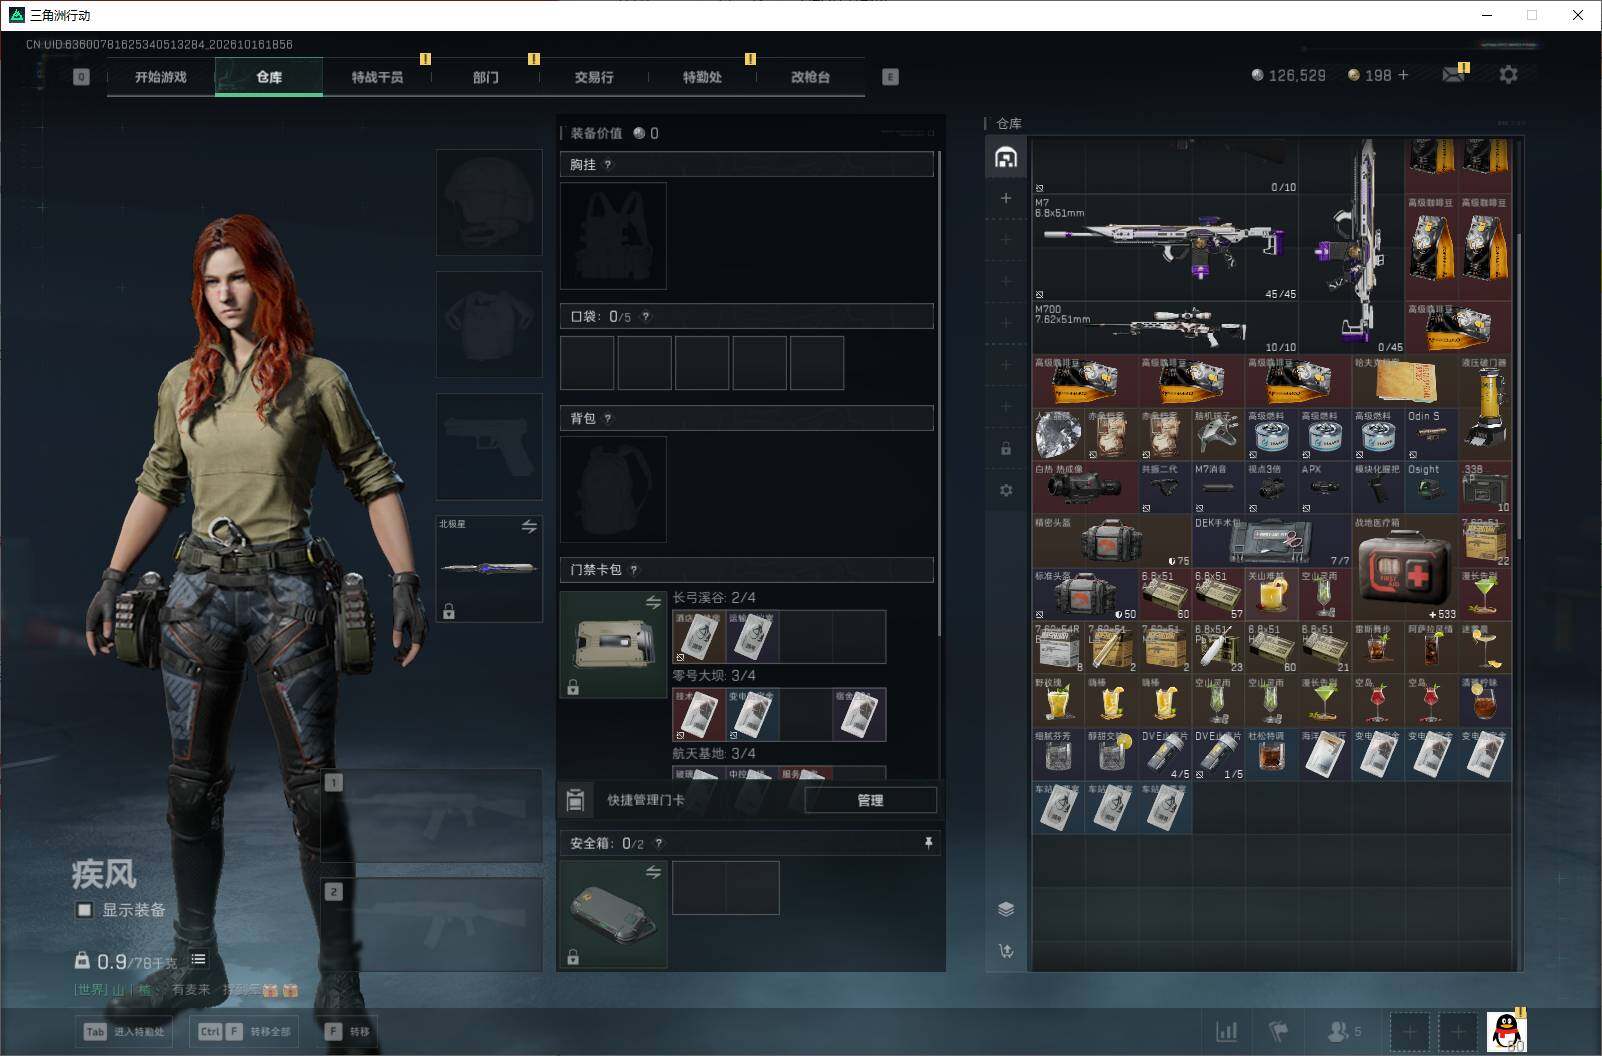Click the flag icon in bottom bar

coord(1278,1031)
